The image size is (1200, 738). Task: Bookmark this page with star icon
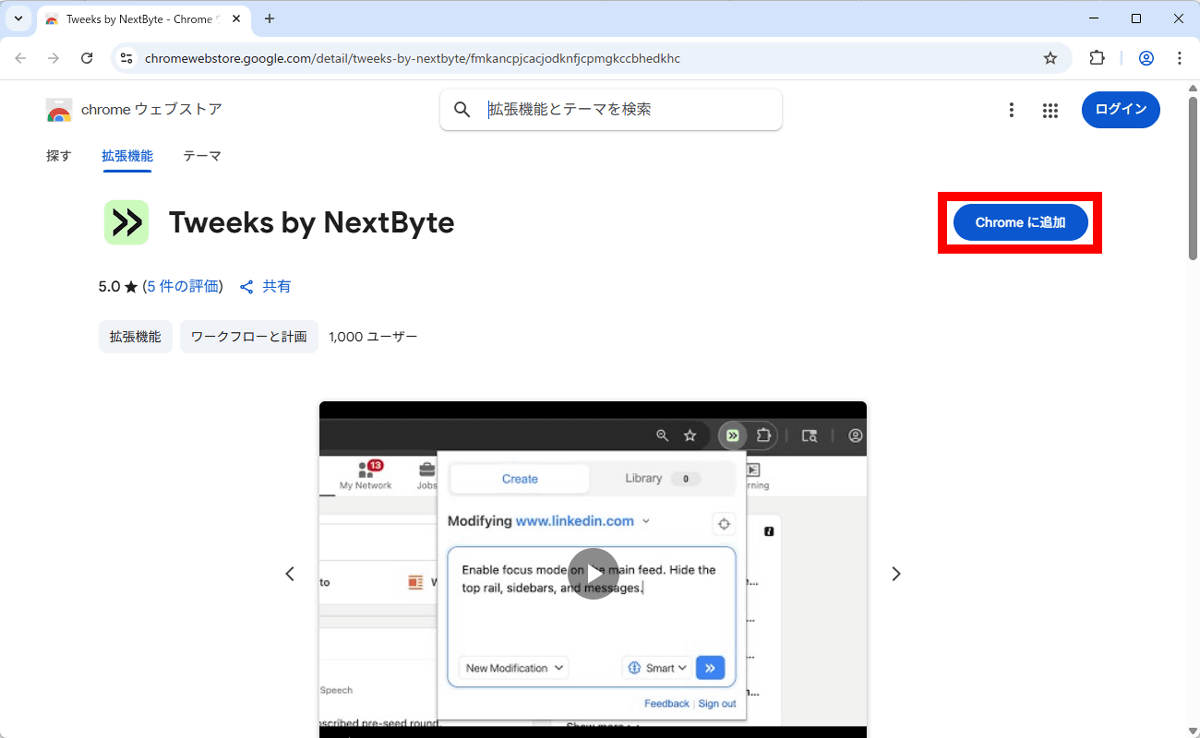tap(1050, 59)
